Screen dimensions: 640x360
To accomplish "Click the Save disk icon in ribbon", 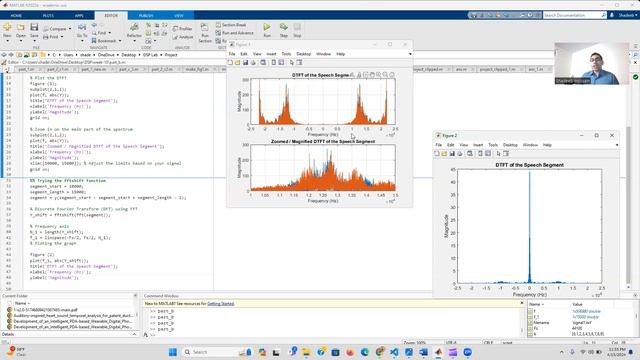I will 34,28.
